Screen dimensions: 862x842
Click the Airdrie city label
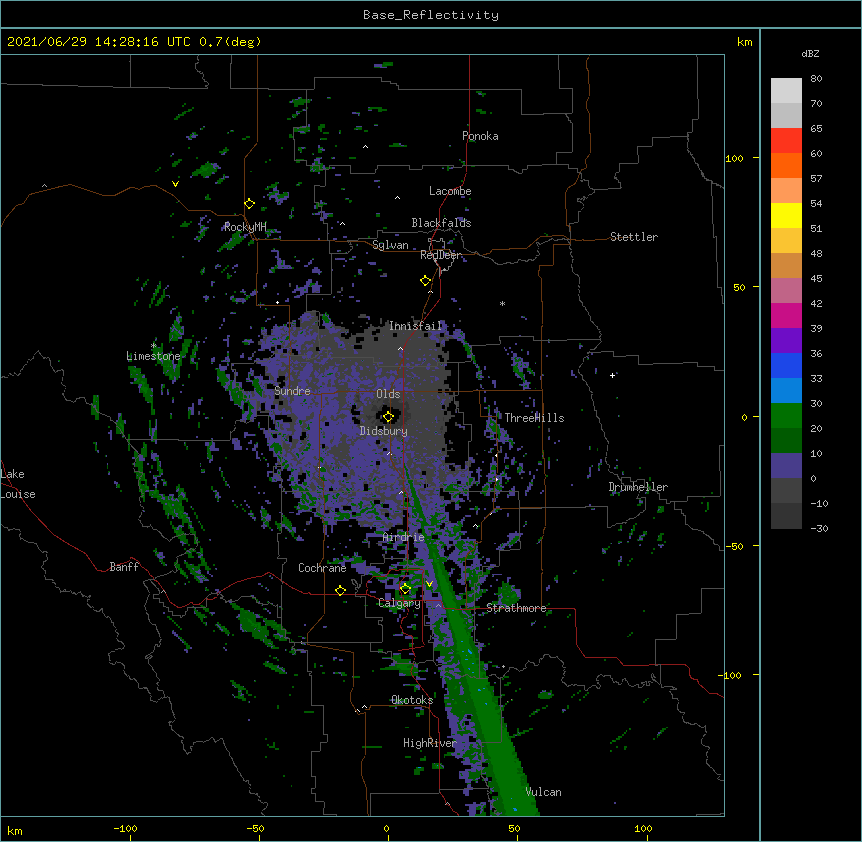pos(403,537)
